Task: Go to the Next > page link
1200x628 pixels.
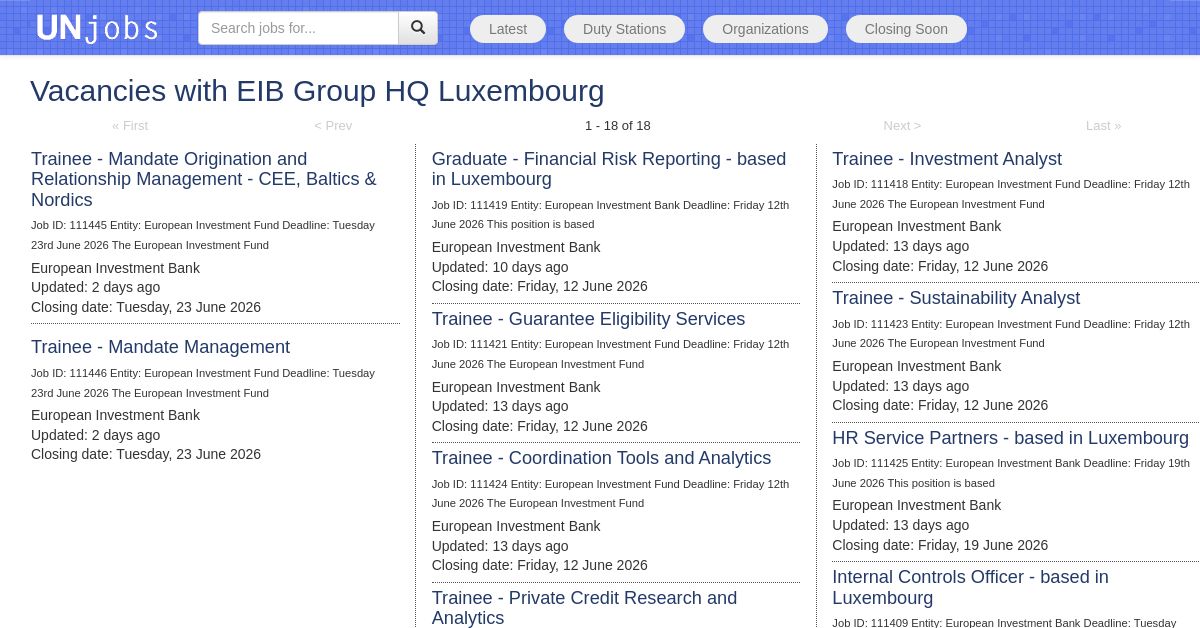Action: pos(902,125)
